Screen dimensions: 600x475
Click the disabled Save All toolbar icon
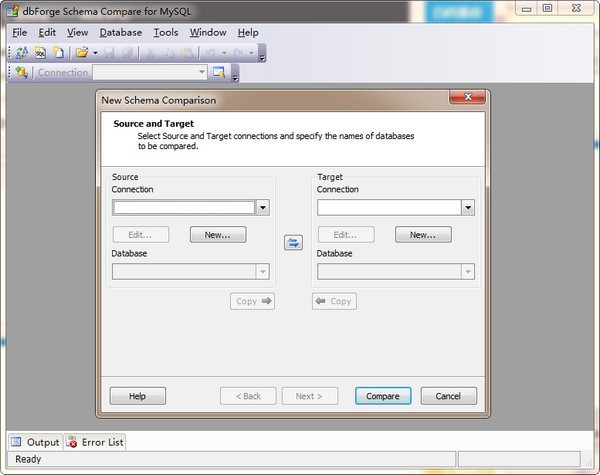(127, 53)
